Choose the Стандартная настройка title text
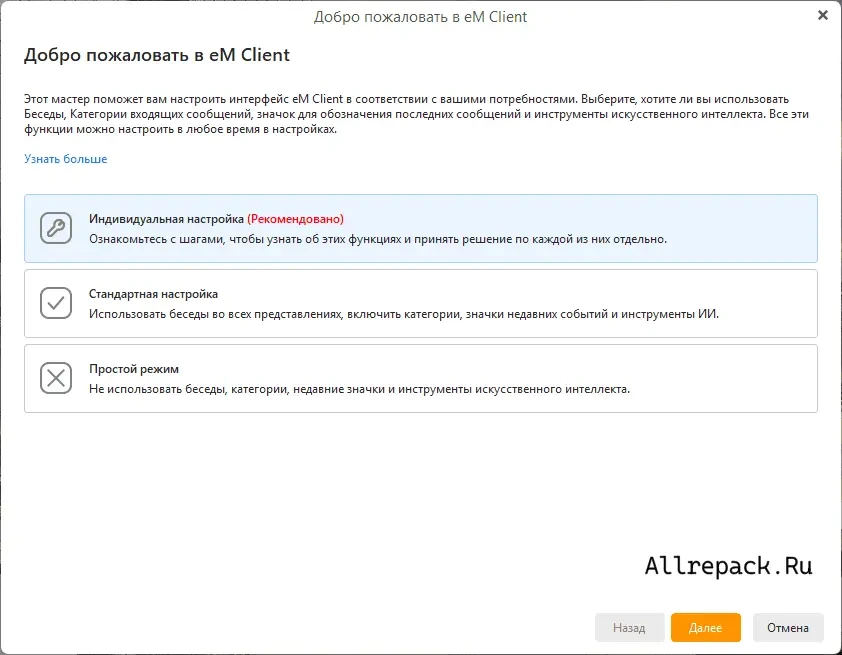The image size is (842, 655). [x=154, y=294]
